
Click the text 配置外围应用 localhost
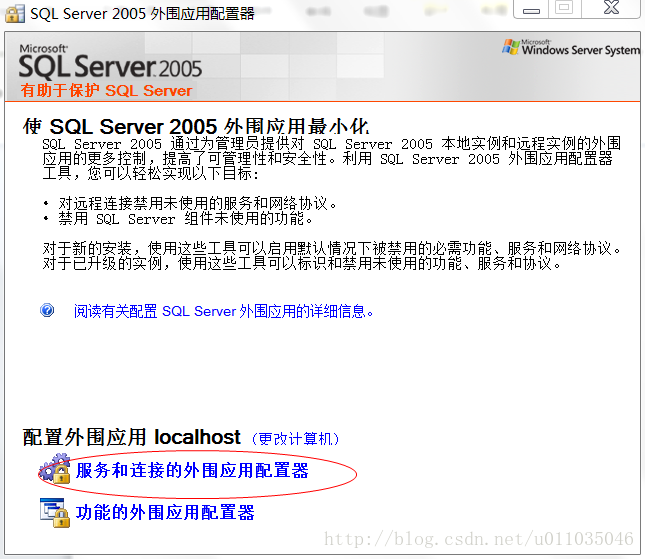(x=132, y=437)
